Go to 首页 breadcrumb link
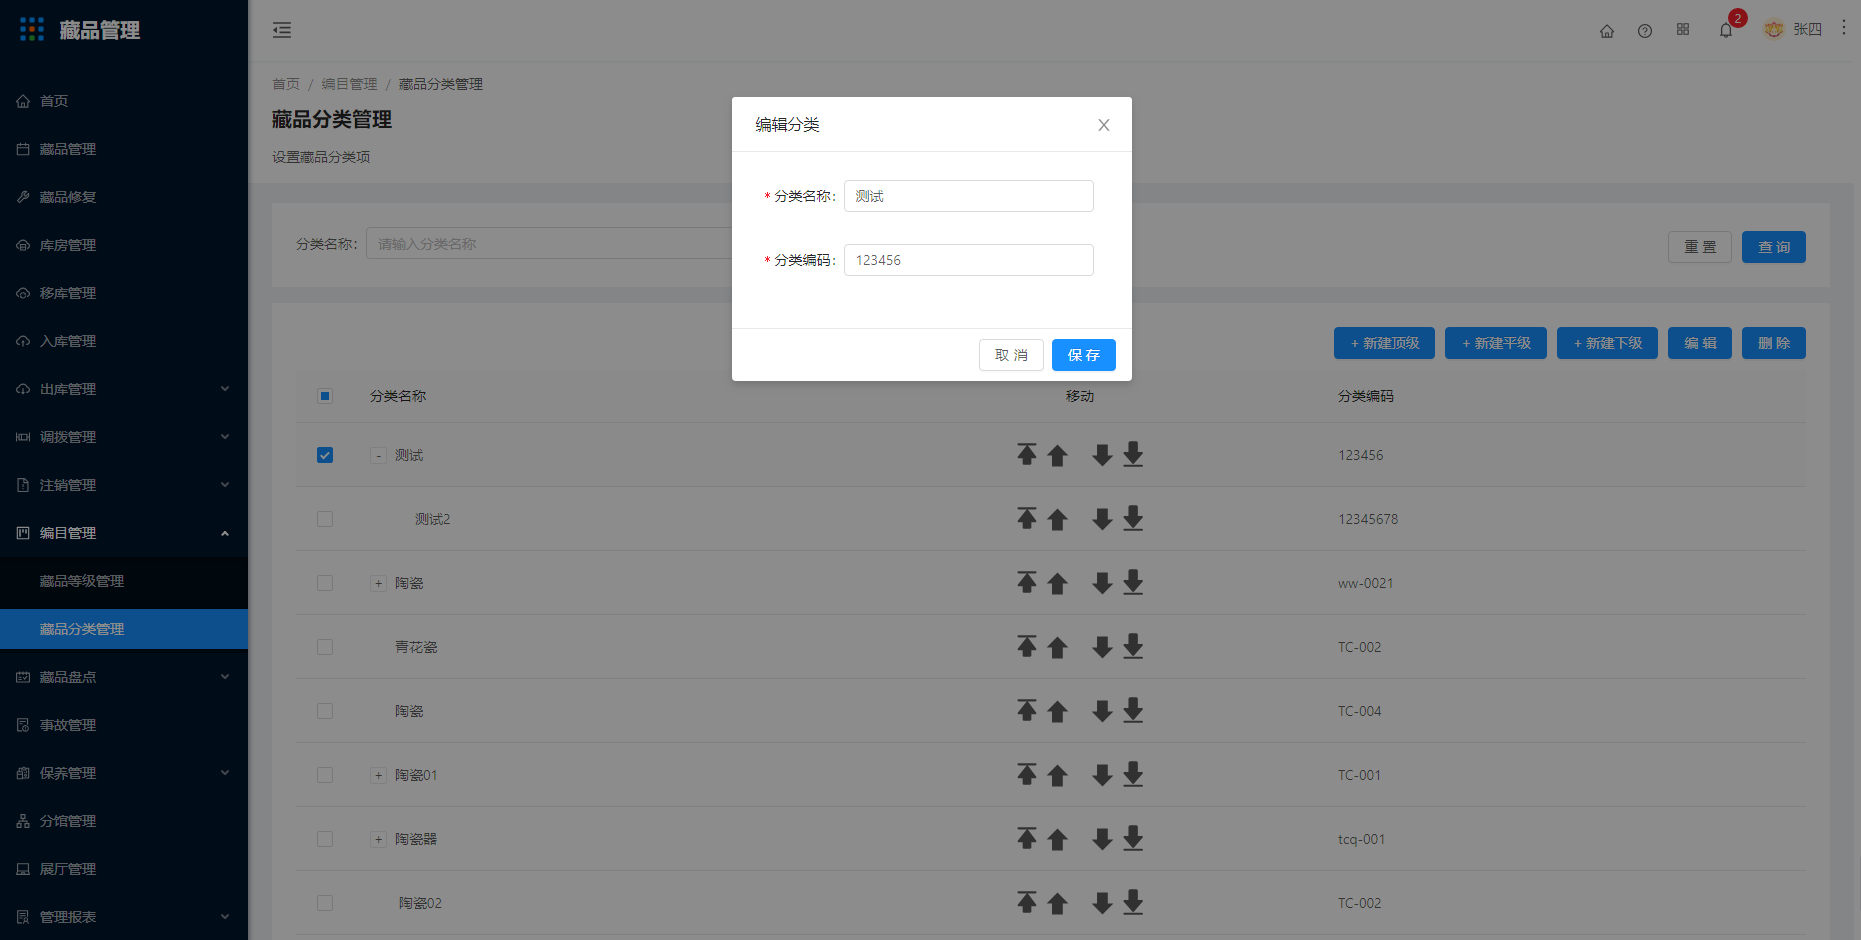The image size is (1861, 940). (286, 84)
